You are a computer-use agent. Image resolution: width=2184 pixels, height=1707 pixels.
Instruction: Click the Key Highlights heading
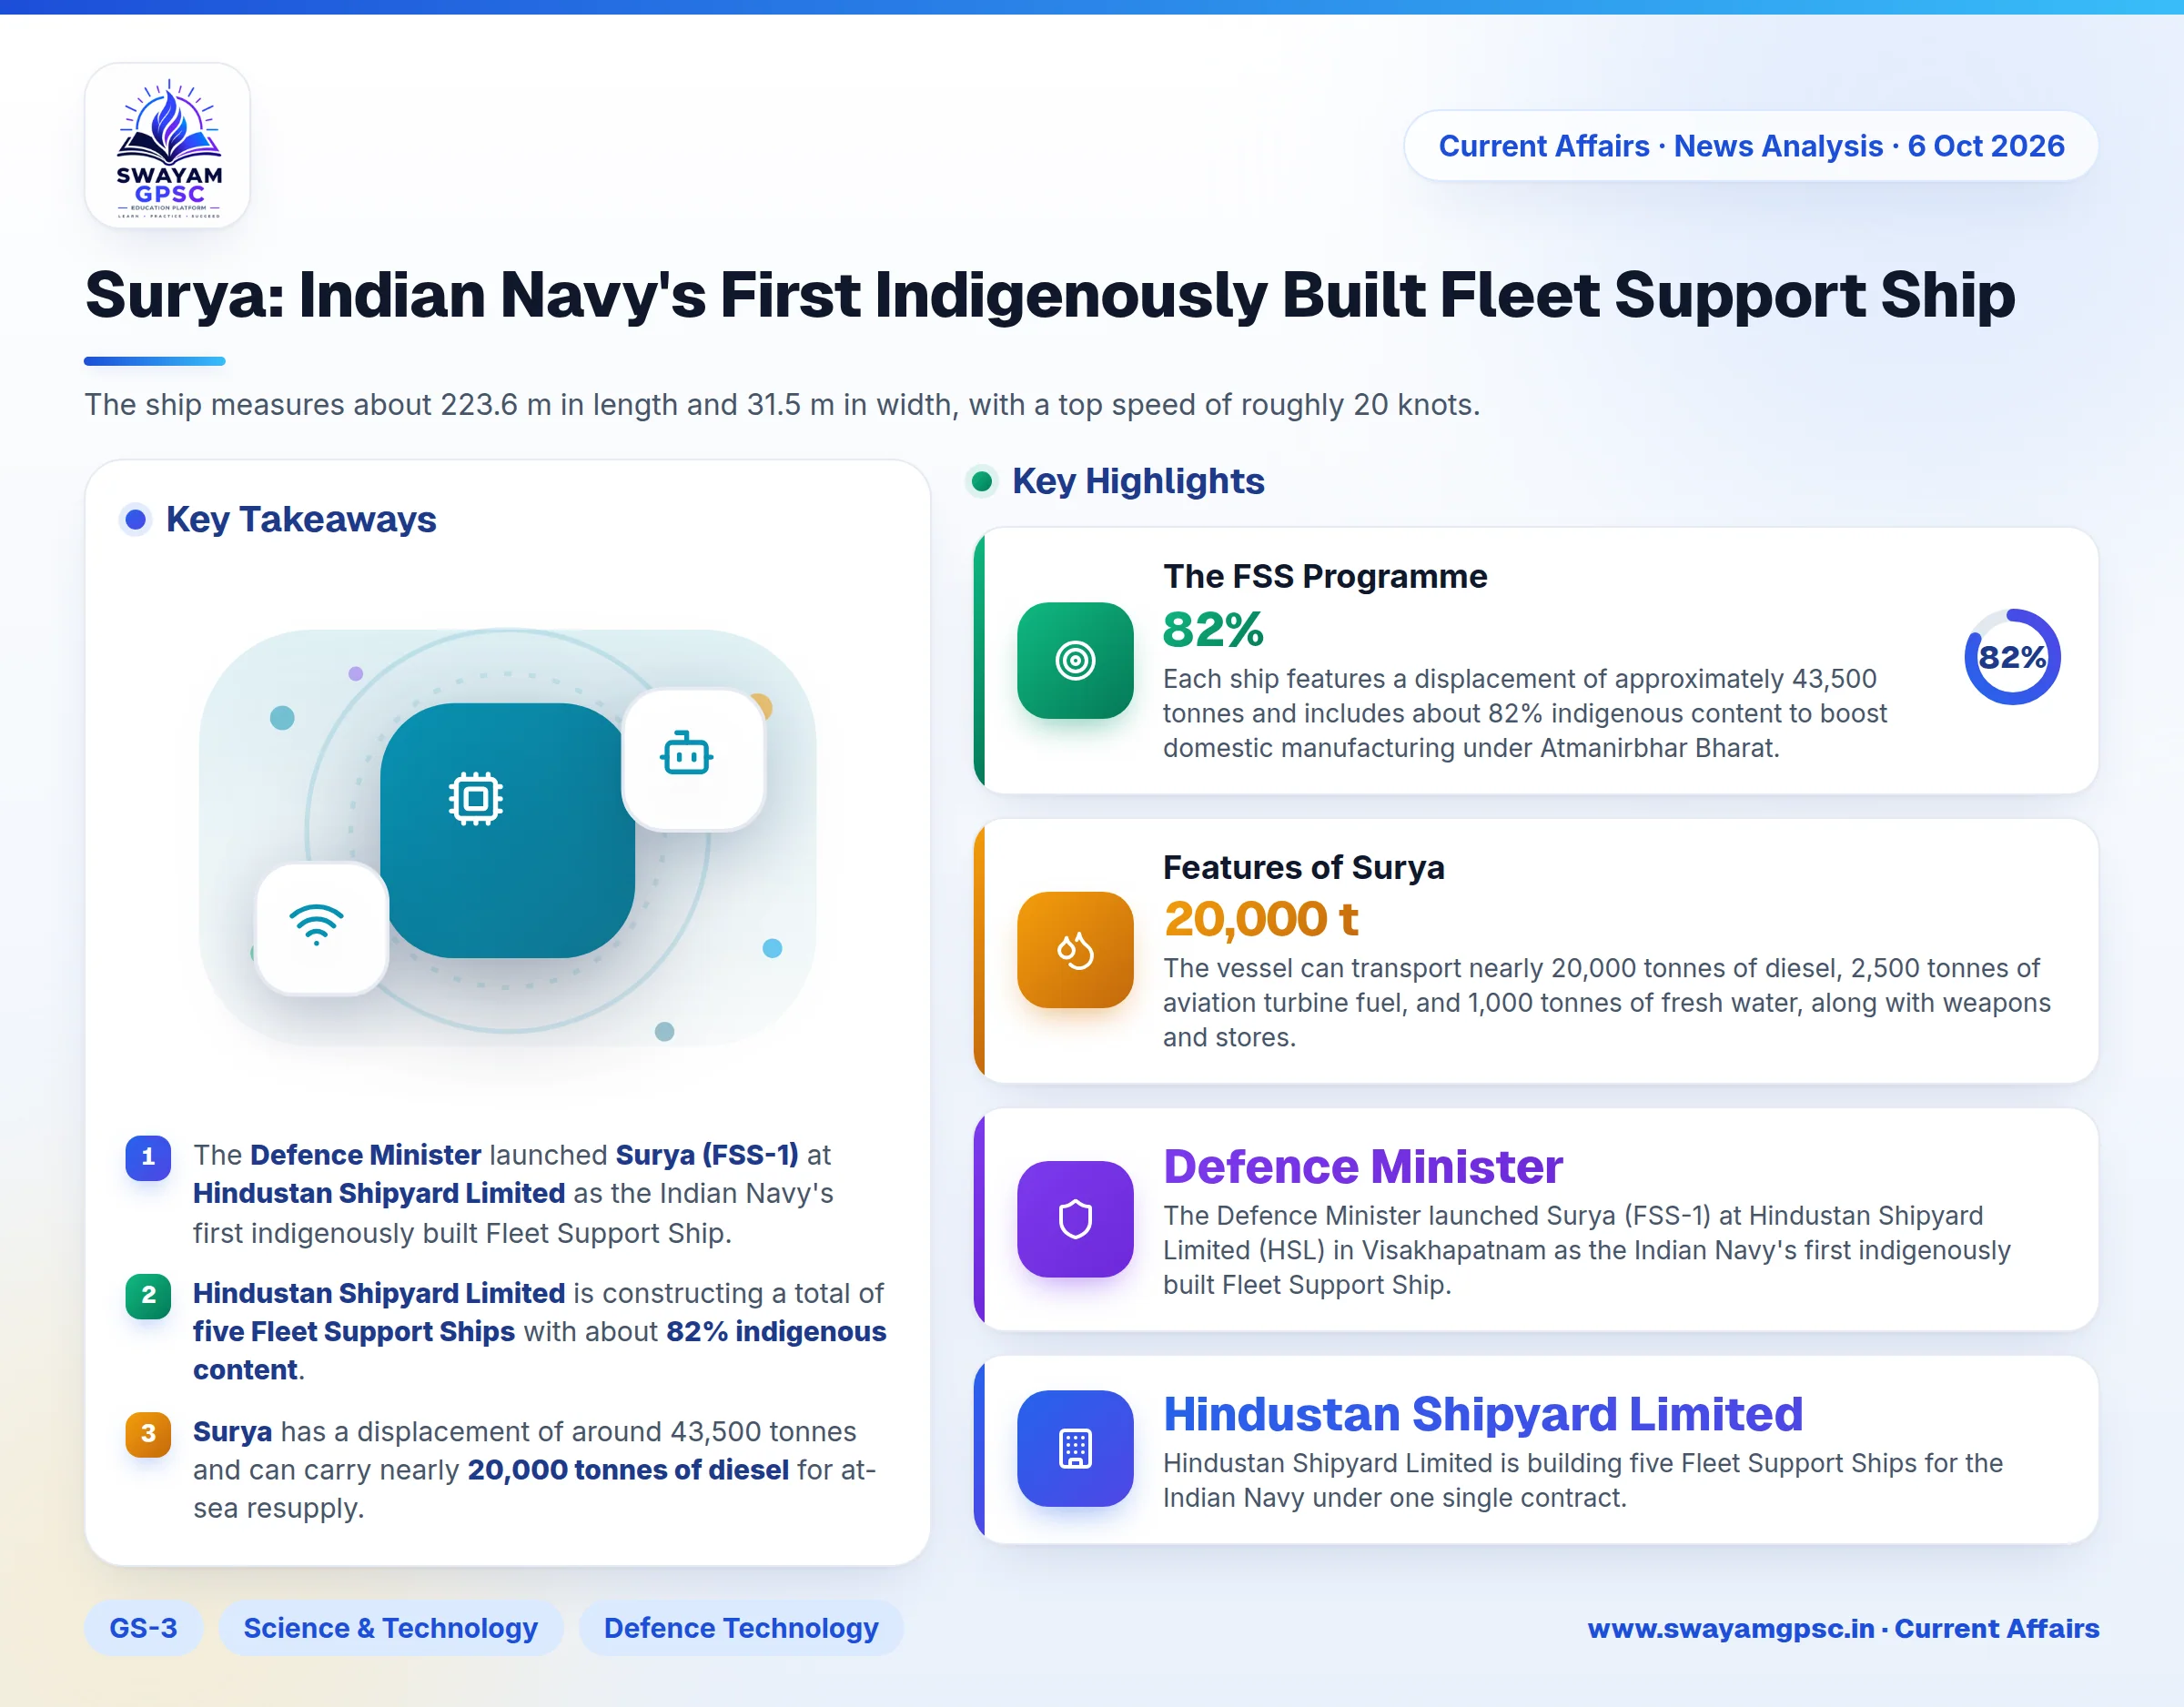pos(1138,481)
